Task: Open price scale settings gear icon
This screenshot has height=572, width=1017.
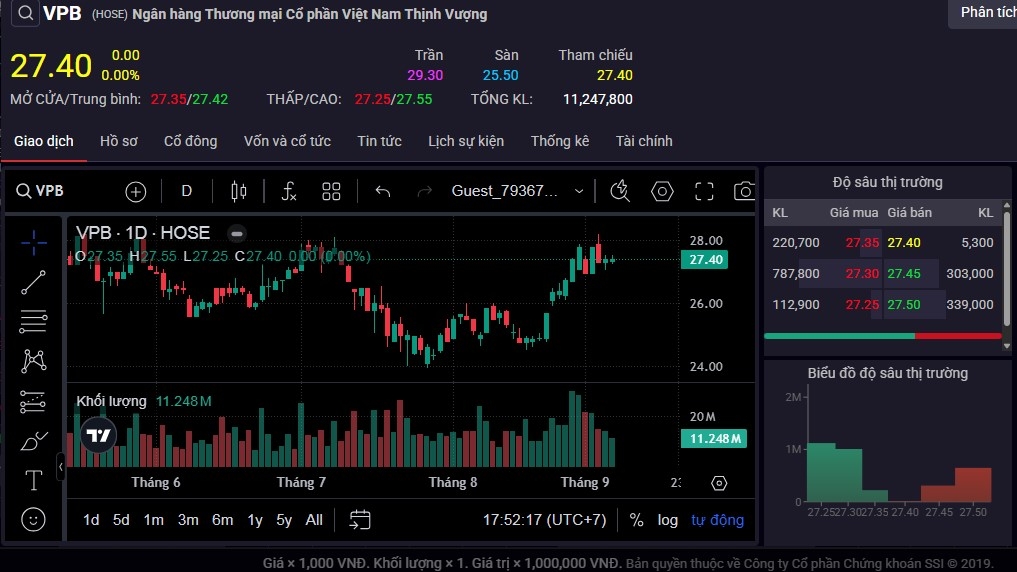Action: coord(719,483)
